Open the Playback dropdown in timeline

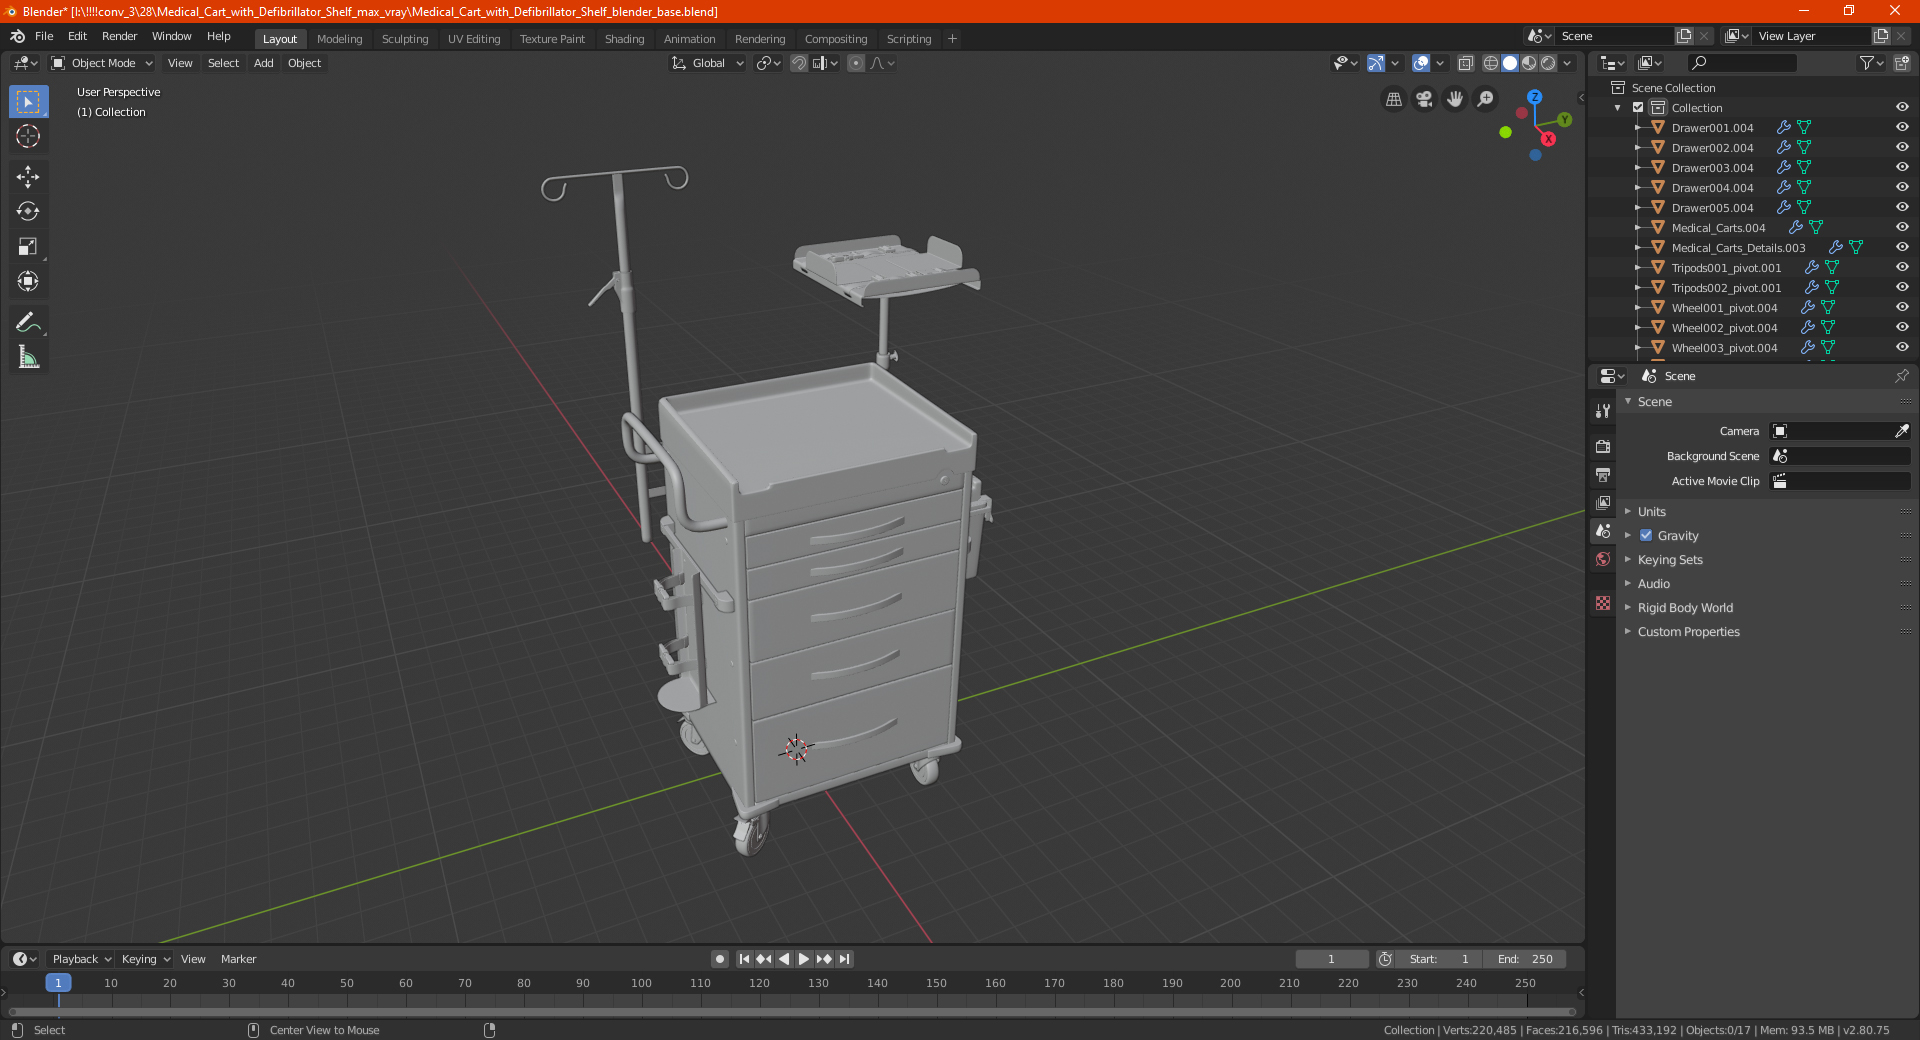point(82,959)
